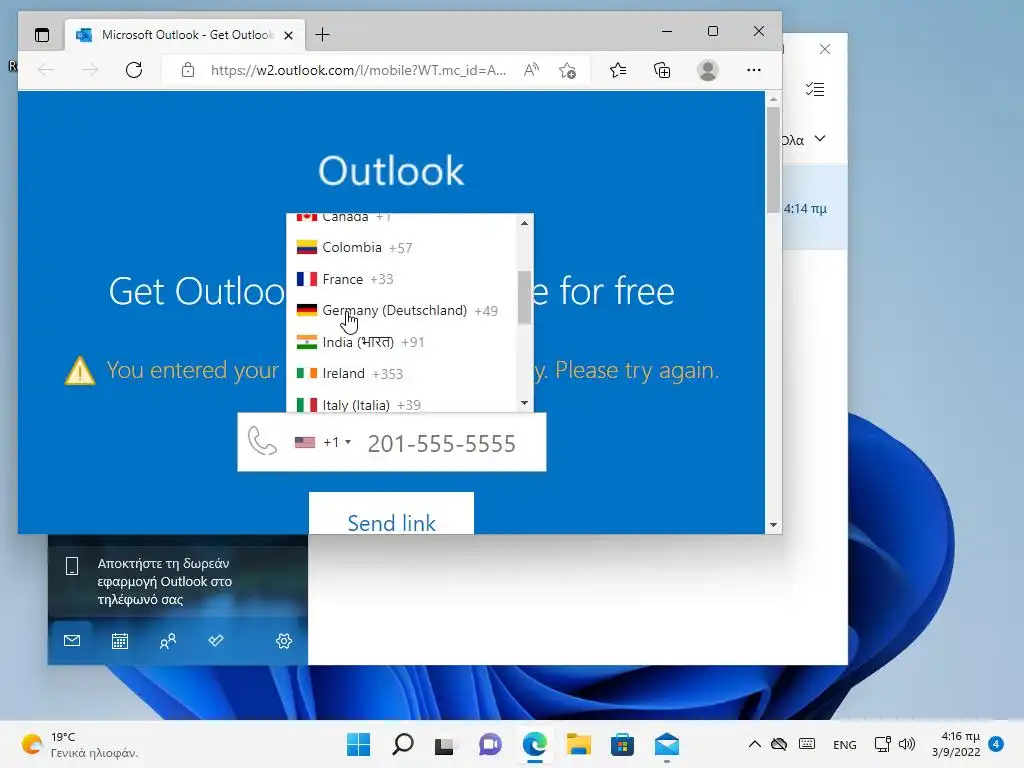
Task: Click the Send link button
Action: click(391, 514)
